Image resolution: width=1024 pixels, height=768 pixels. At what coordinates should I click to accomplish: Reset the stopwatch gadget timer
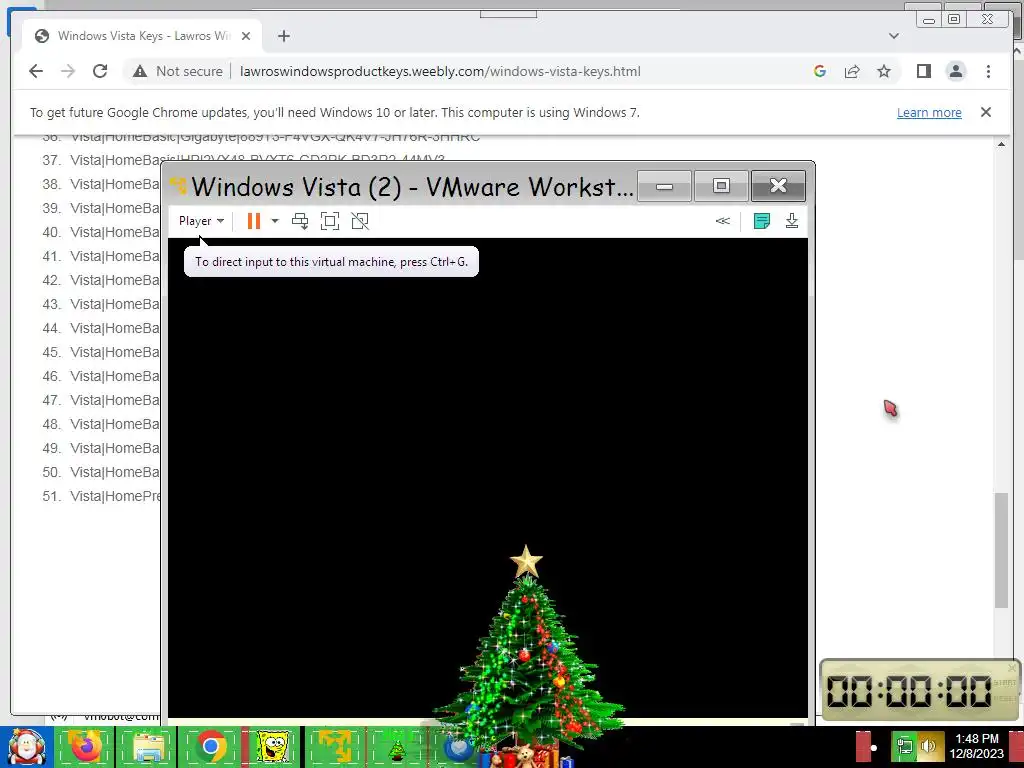[1004, 699]
